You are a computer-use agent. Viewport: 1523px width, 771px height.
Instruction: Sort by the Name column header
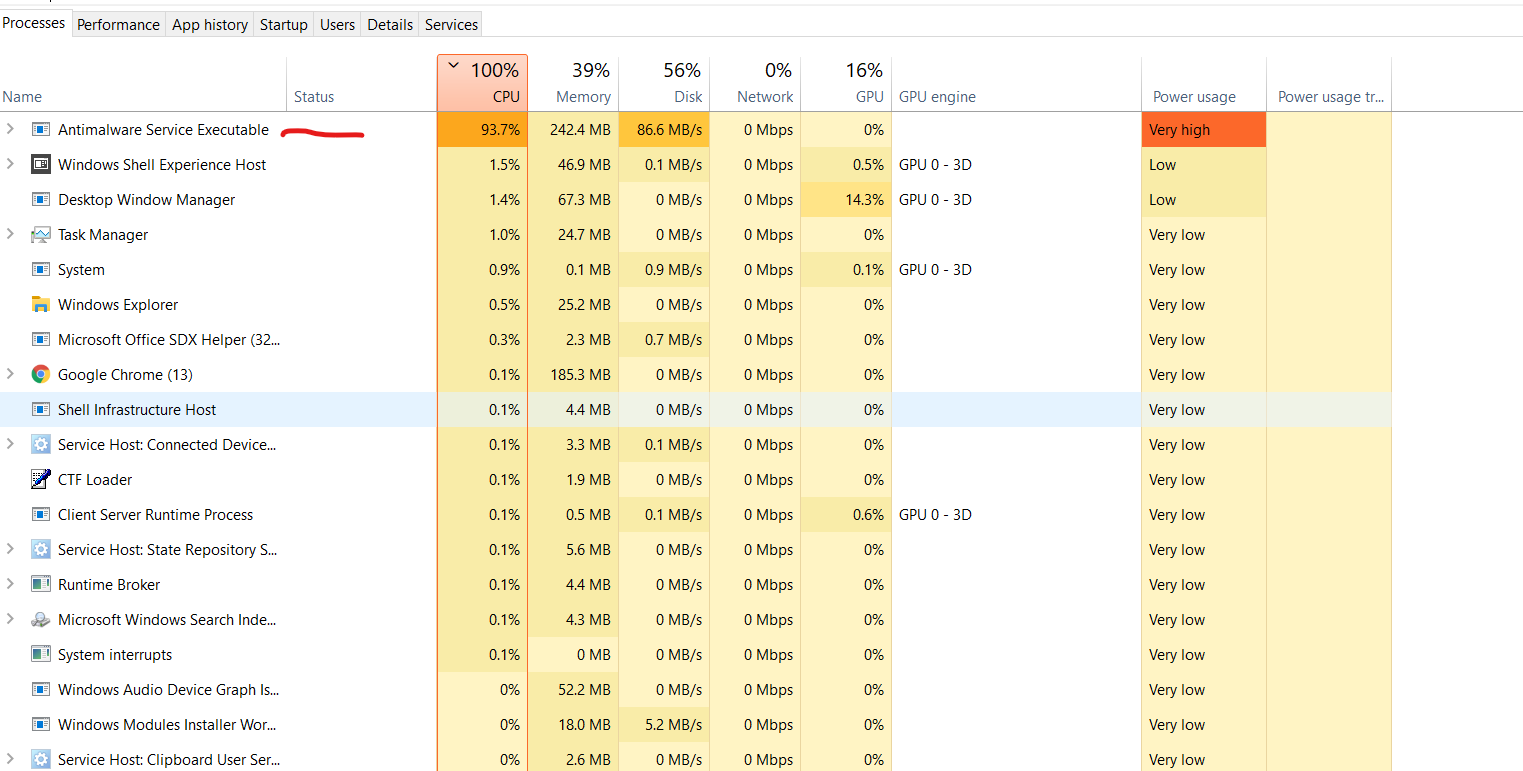pyautogui.click(x=143, y=84)
